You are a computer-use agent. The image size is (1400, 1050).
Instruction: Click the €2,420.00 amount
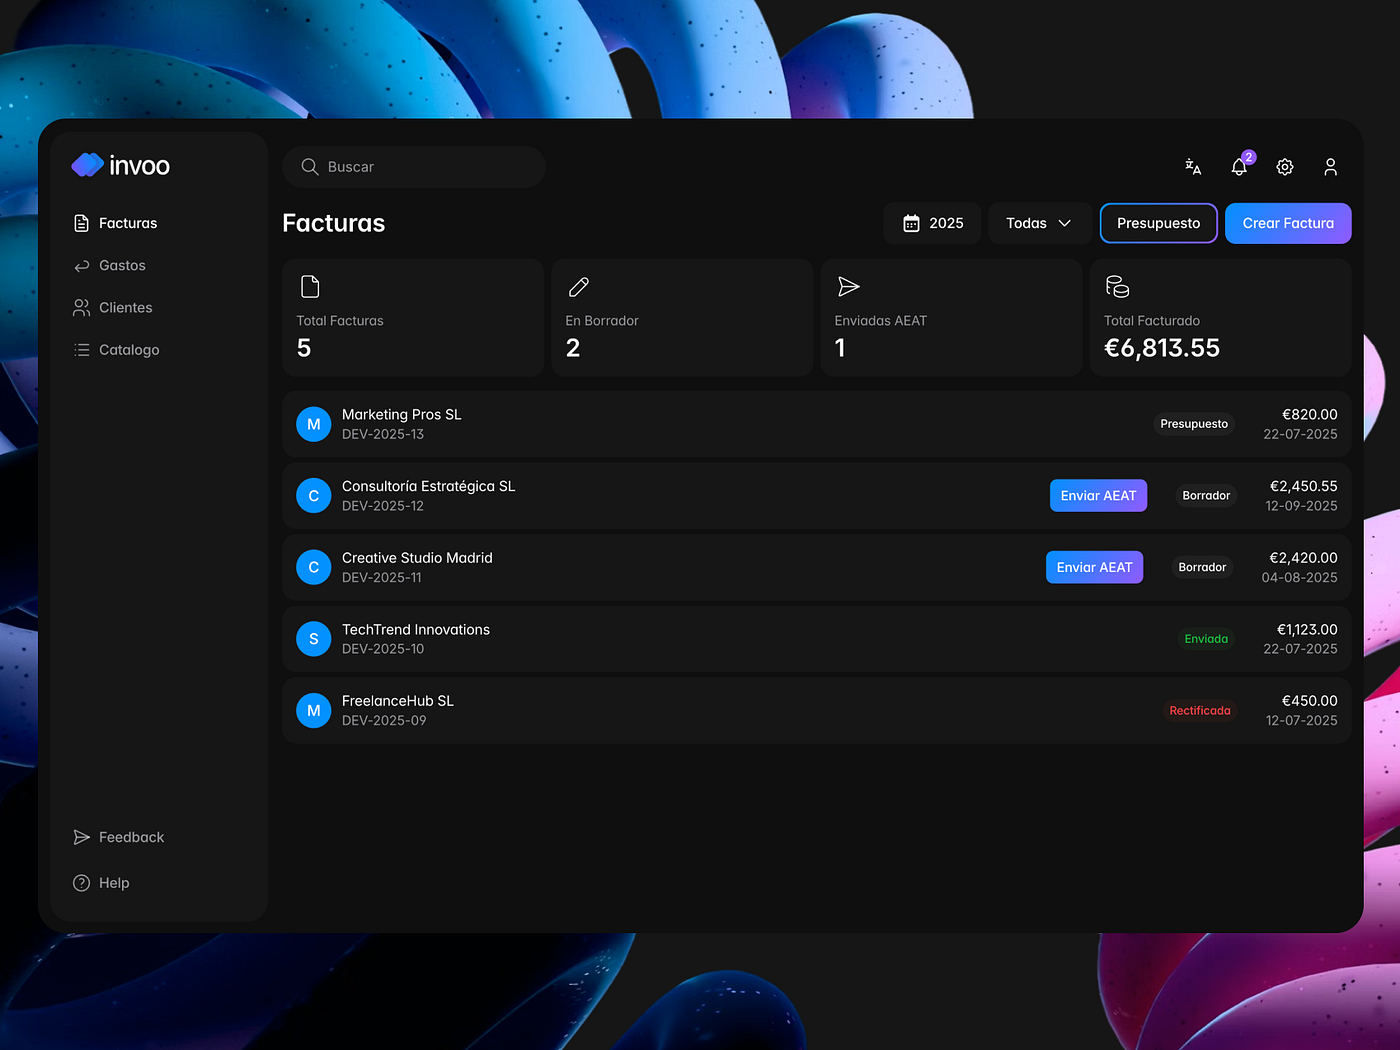[x=1304, y=558]
